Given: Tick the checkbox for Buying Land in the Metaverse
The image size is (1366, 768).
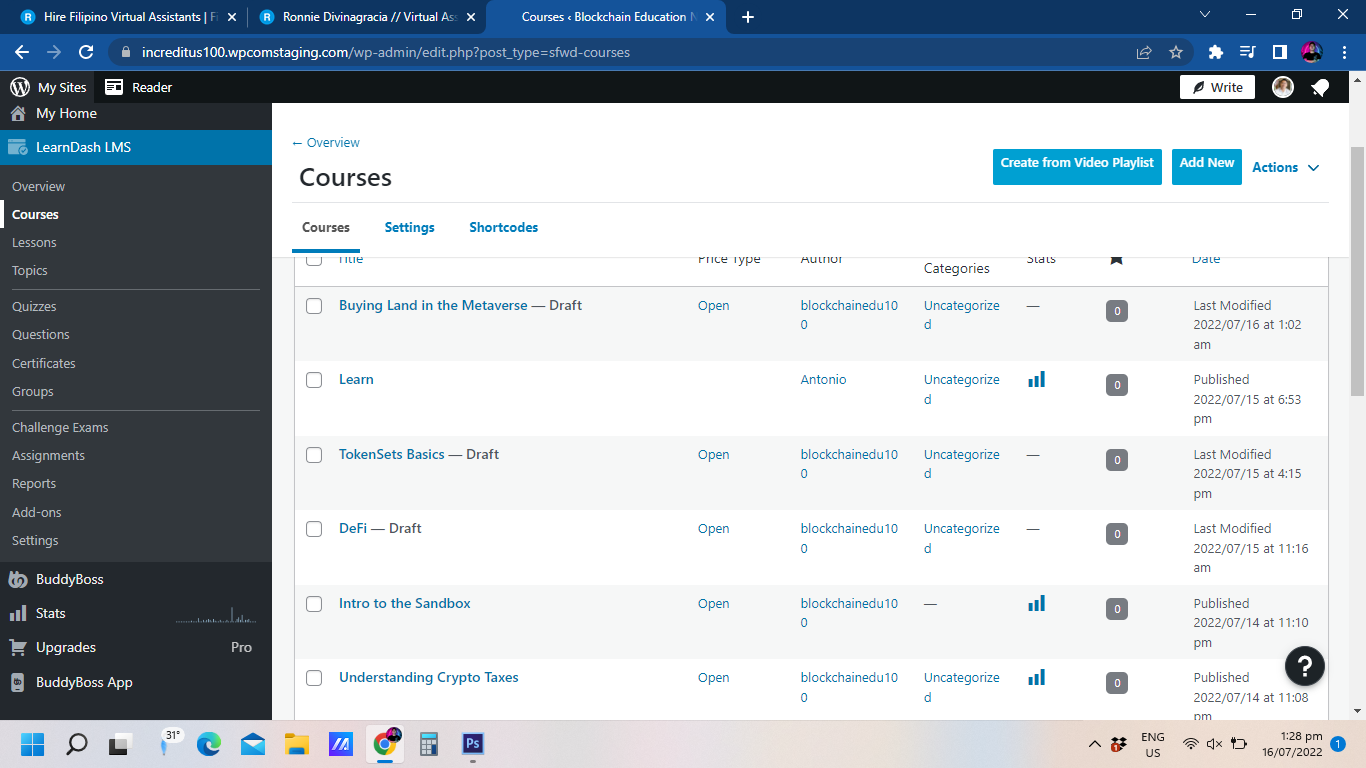Looking at the screenshot, I should 314,306.
